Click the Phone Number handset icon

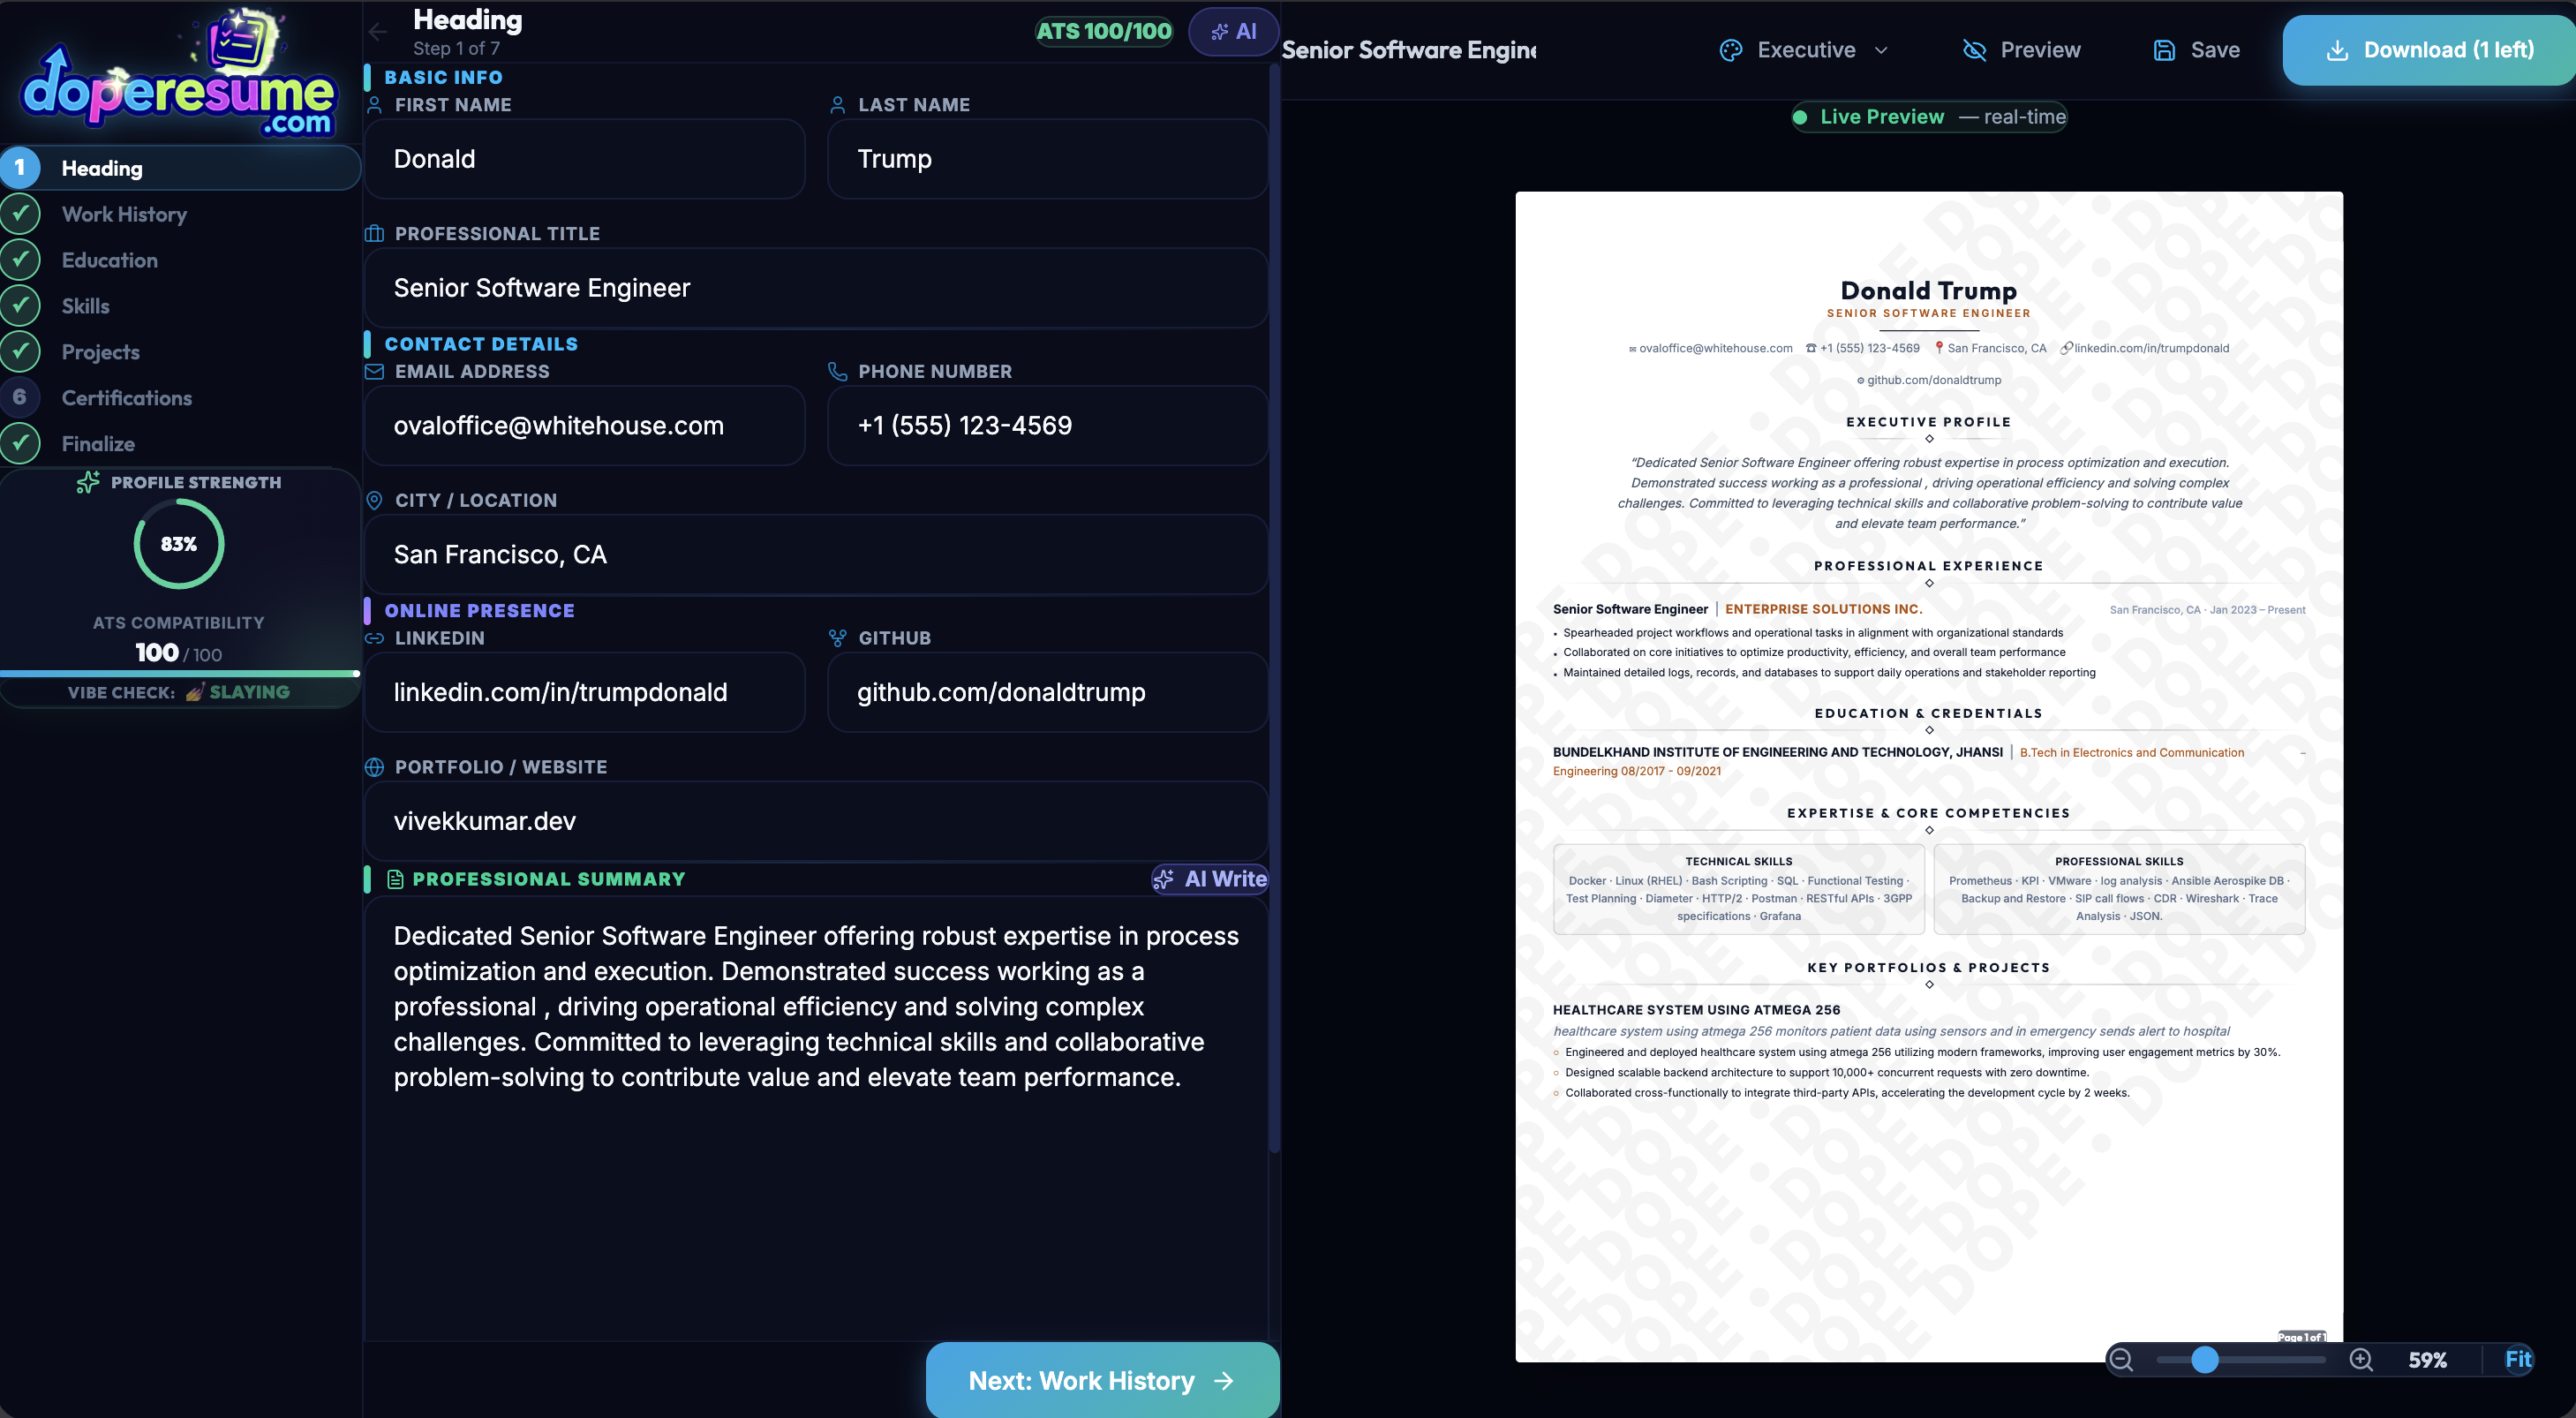pos(838,372)
